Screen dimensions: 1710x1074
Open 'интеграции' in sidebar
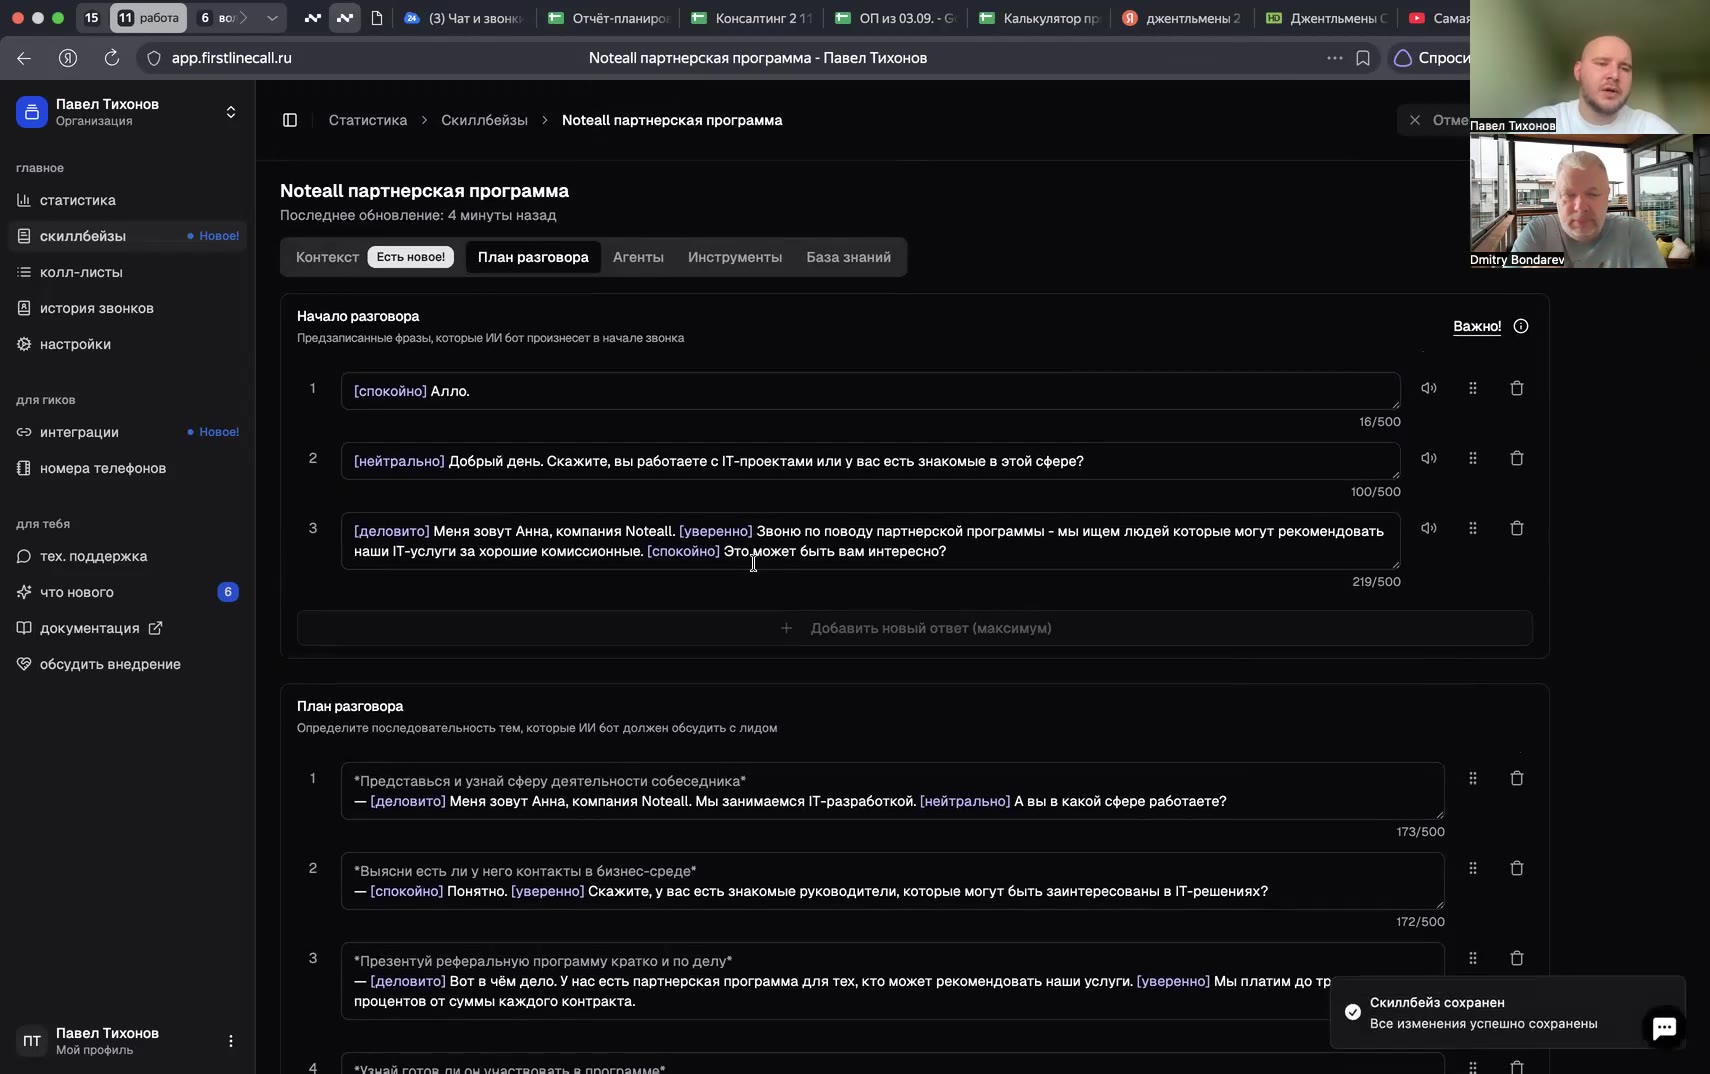tap(128, 432)
